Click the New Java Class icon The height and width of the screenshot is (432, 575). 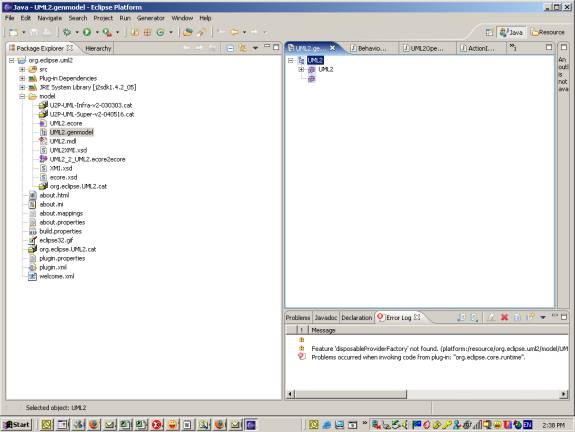coord(160,32)
